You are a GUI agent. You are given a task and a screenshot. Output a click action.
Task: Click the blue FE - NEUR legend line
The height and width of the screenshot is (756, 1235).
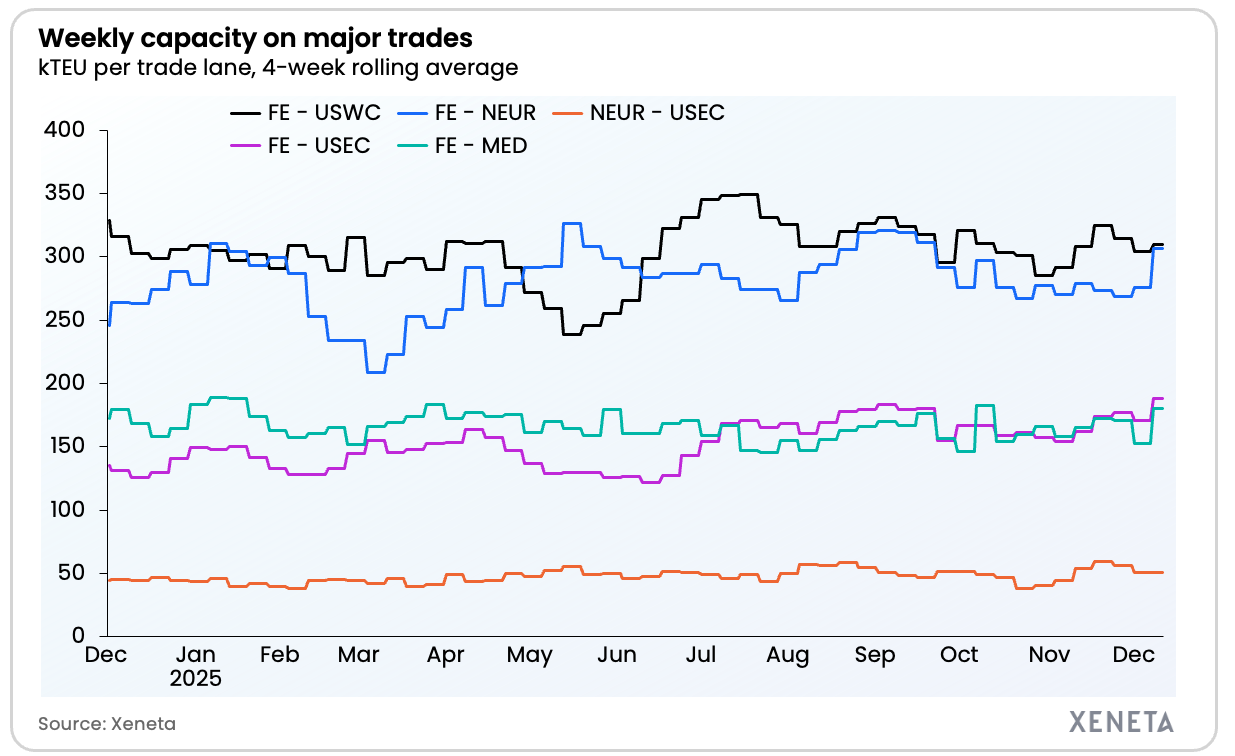[416, 113]
